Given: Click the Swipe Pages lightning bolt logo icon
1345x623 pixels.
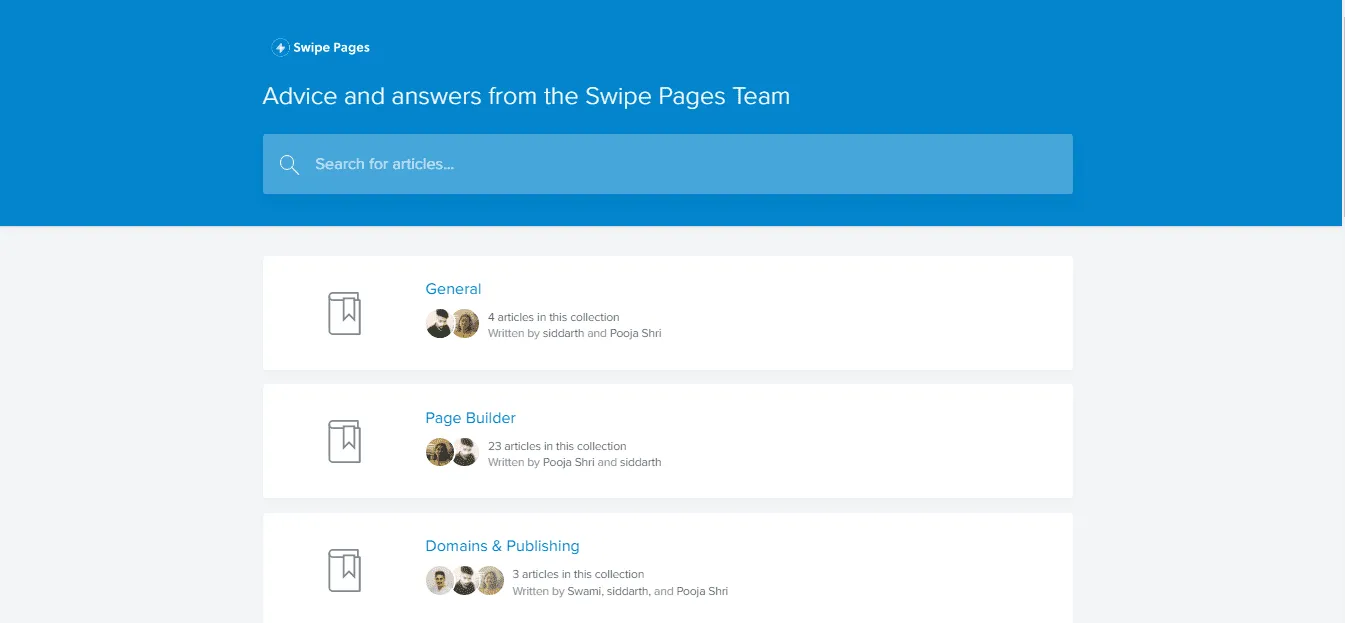Looking at the screenshot, I should click(x=278, y=46).
